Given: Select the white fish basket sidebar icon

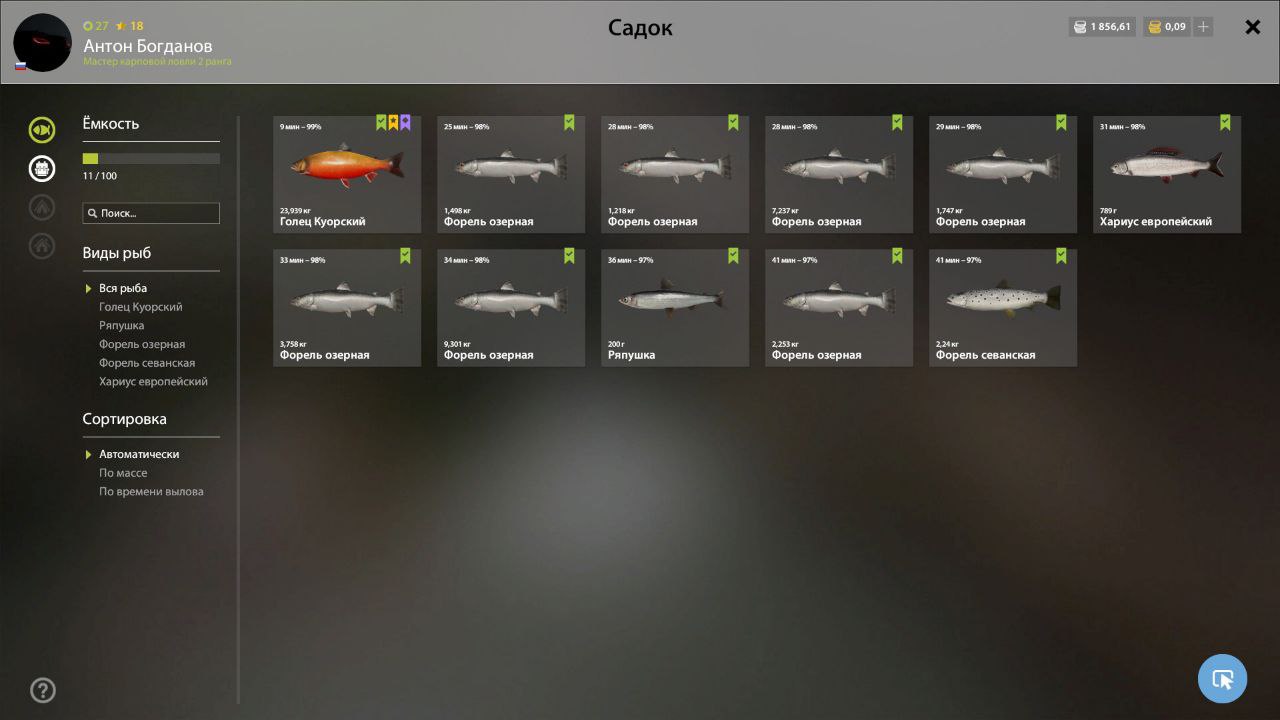Looking at the screenshot, I should (42, 168).
